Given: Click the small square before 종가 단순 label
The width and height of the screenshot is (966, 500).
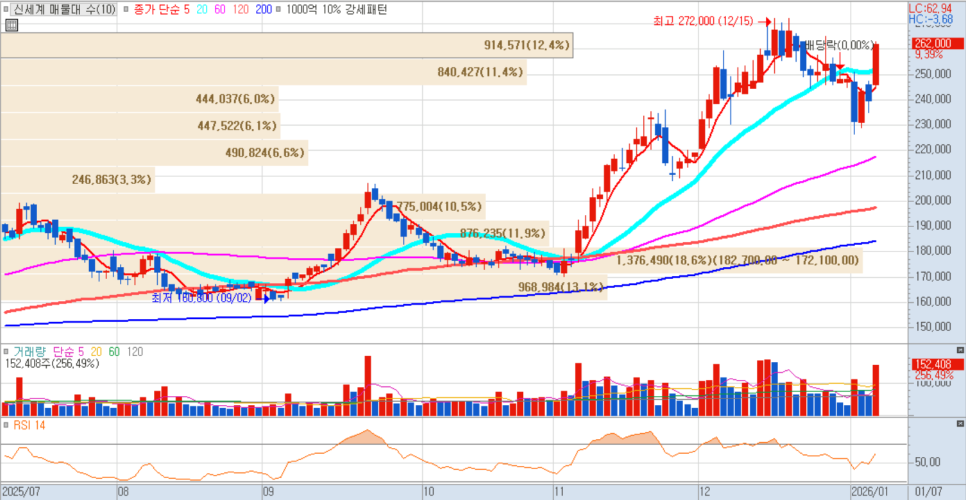Looking at the screenshot, I should 126,8.
